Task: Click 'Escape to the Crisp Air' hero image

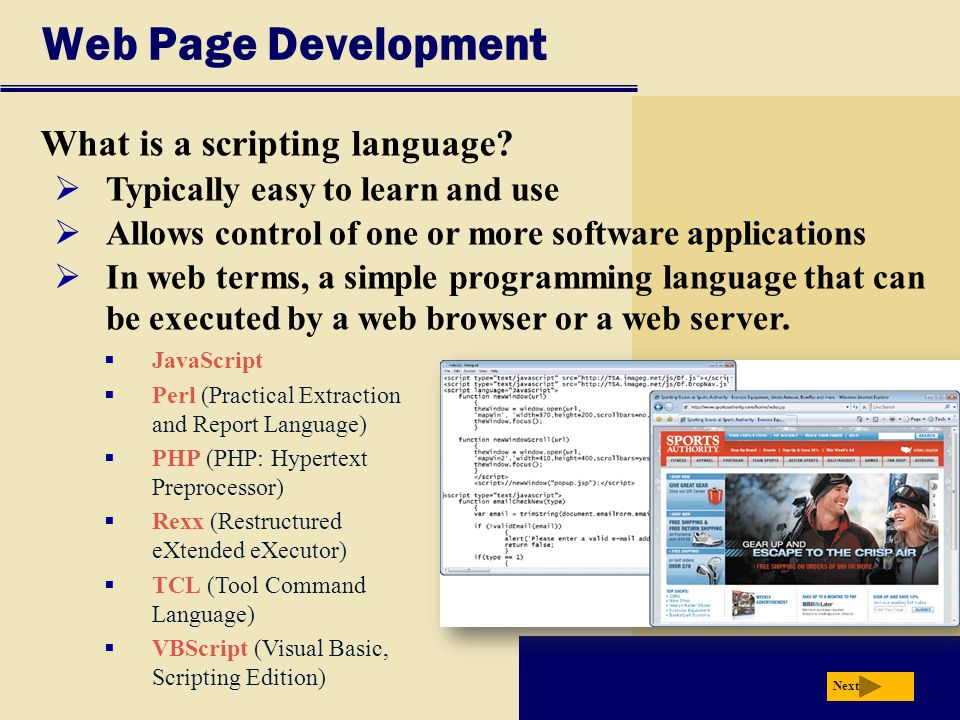Action: 832,530
